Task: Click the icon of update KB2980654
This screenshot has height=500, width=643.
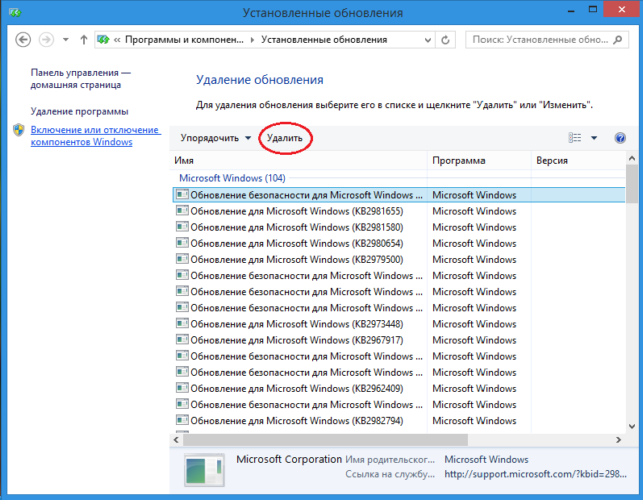Action: click(x=182, y=243)
